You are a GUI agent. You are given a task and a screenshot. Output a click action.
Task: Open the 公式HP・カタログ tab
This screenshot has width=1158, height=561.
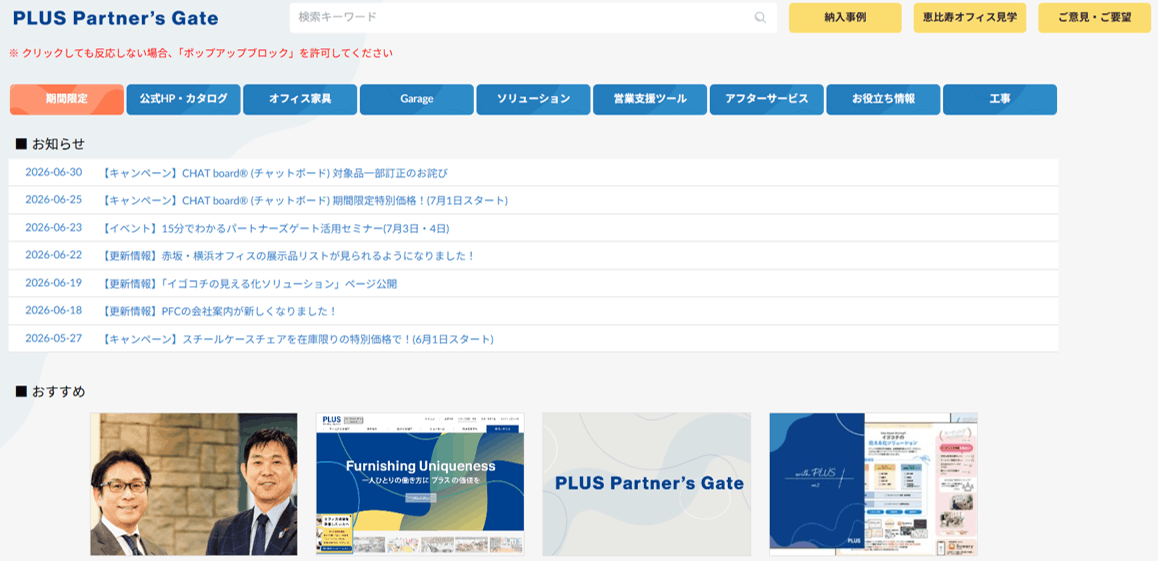pyautogui.click(x=183, y=100)
